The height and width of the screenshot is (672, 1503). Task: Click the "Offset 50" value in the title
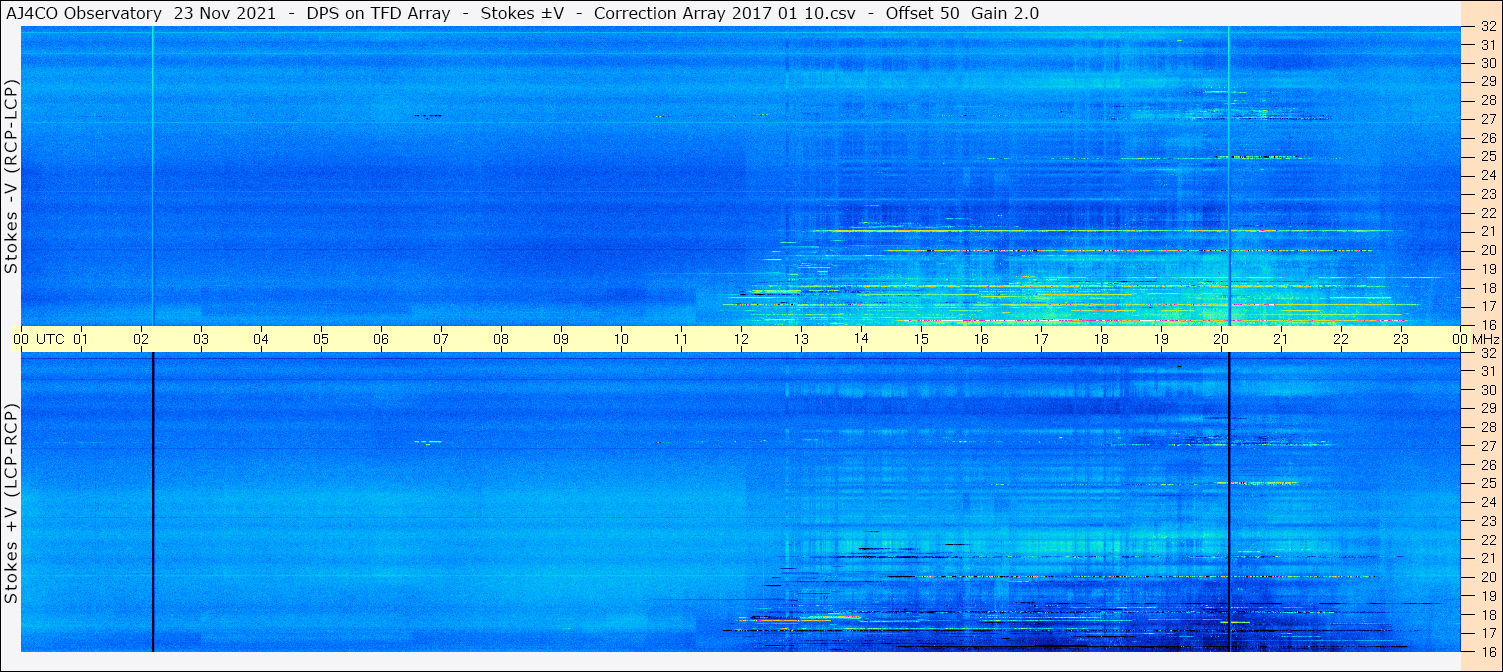tap(924, 13)
